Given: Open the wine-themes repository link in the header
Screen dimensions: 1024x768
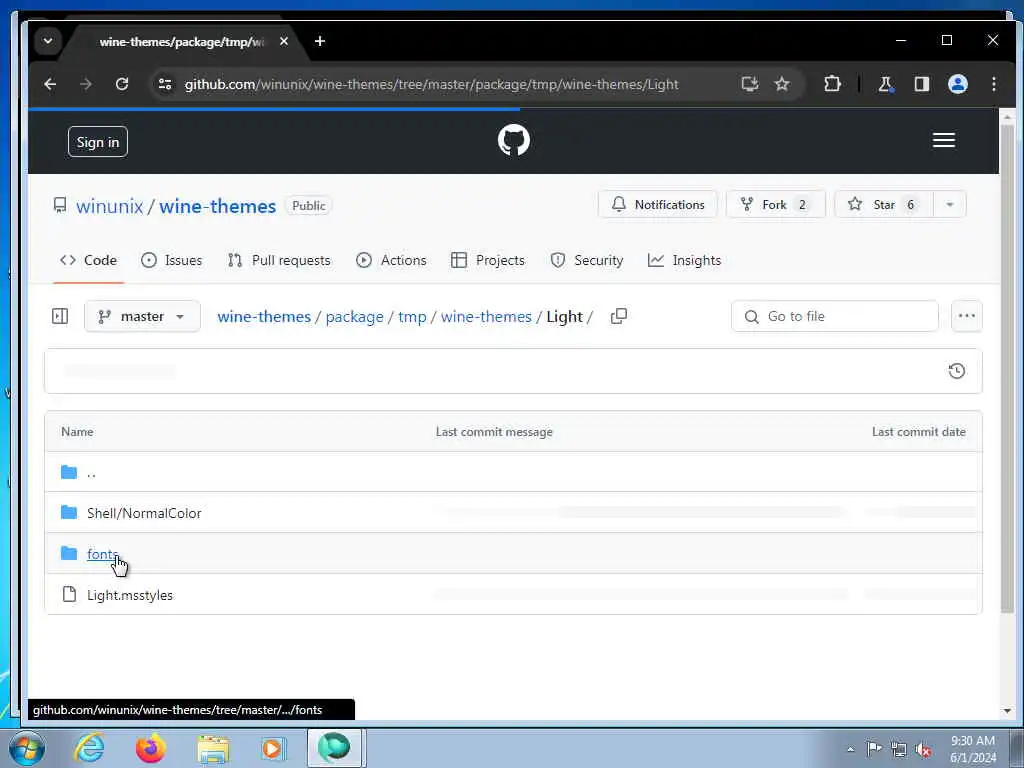Looking at the screenshot, I should (217, 206).
